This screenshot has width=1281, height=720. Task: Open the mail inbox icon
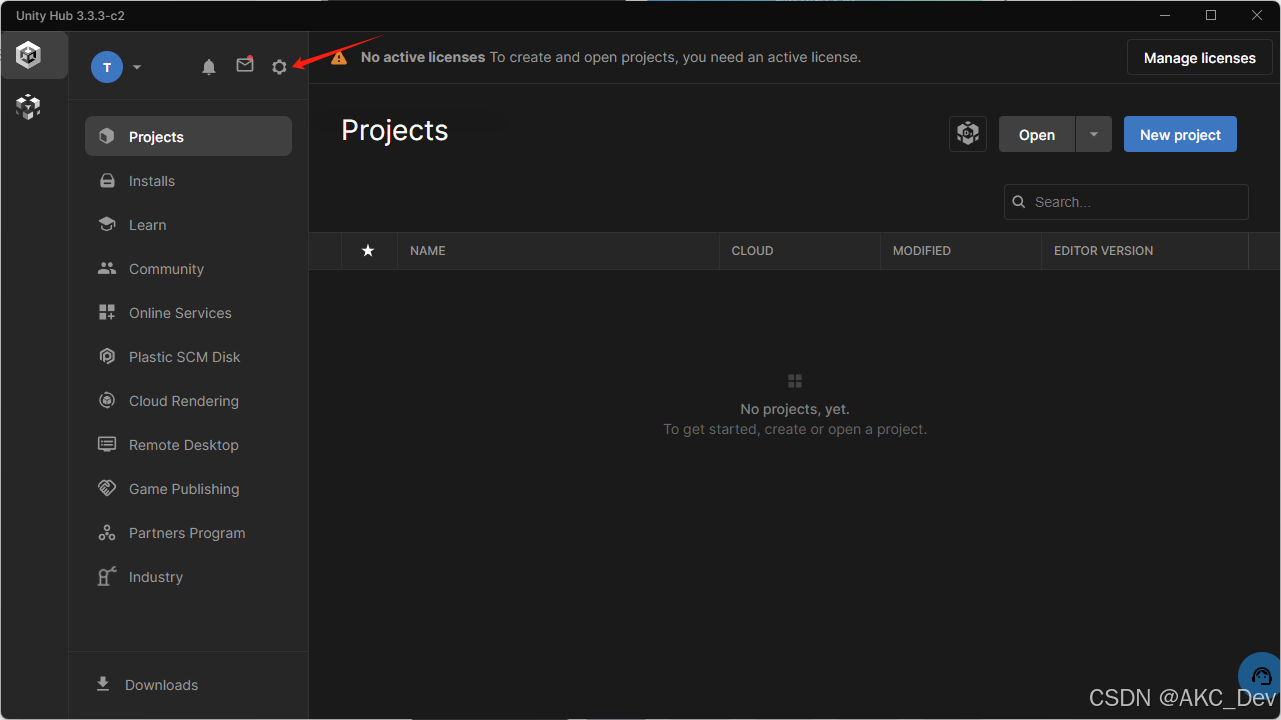[245, 65]
